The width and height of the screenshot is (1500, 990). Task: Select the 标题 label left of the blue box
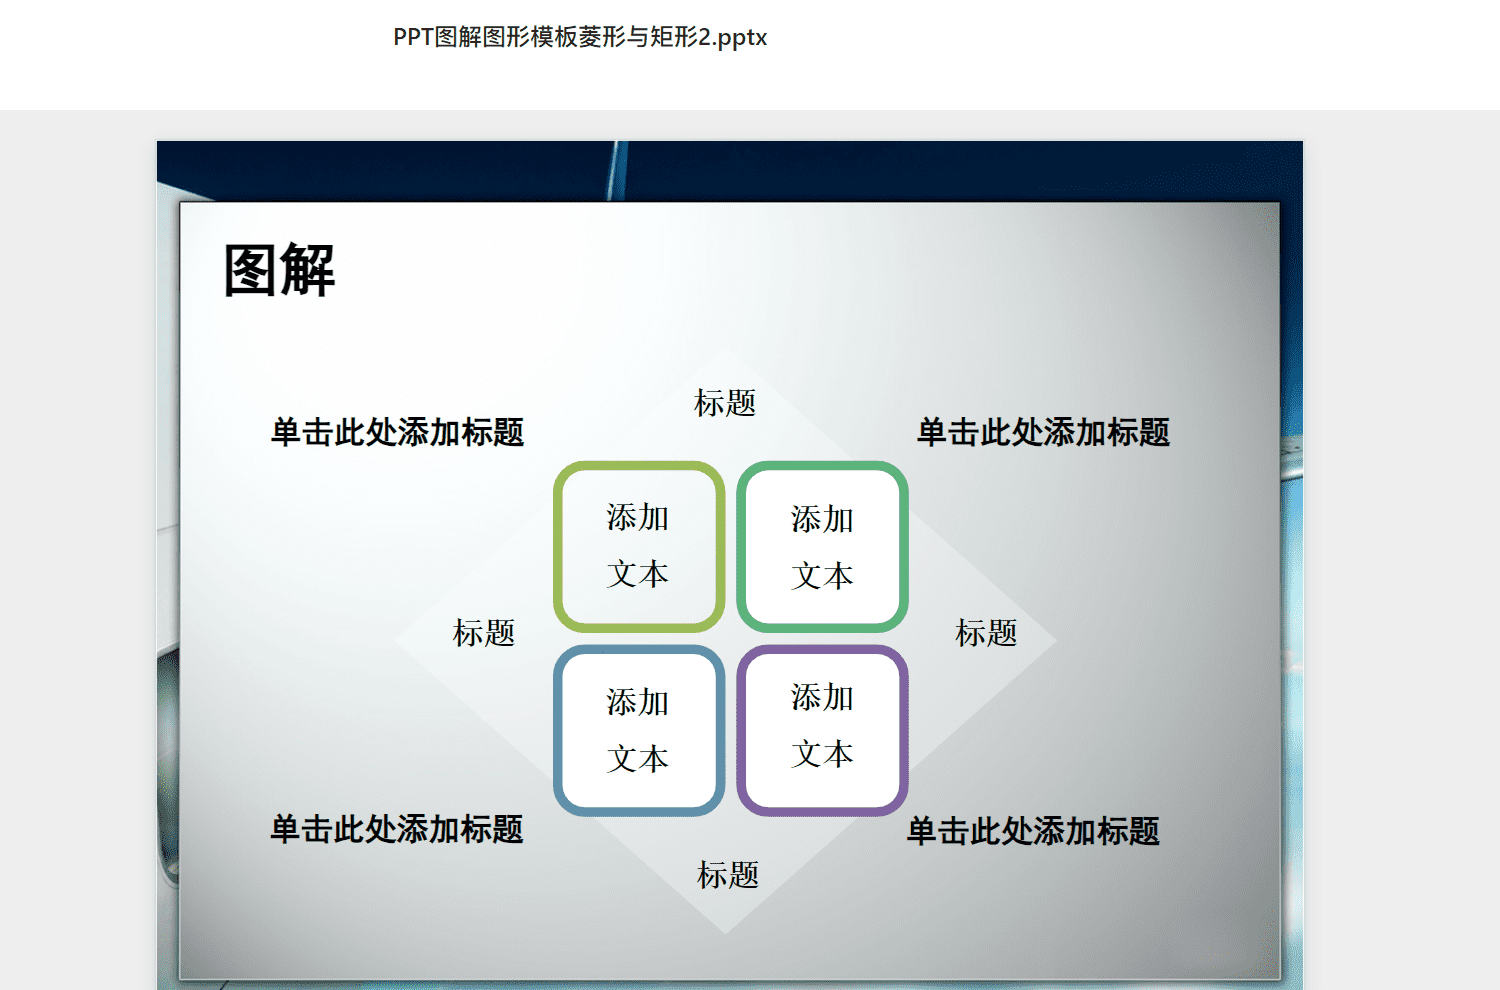click(x=484, y=633)
